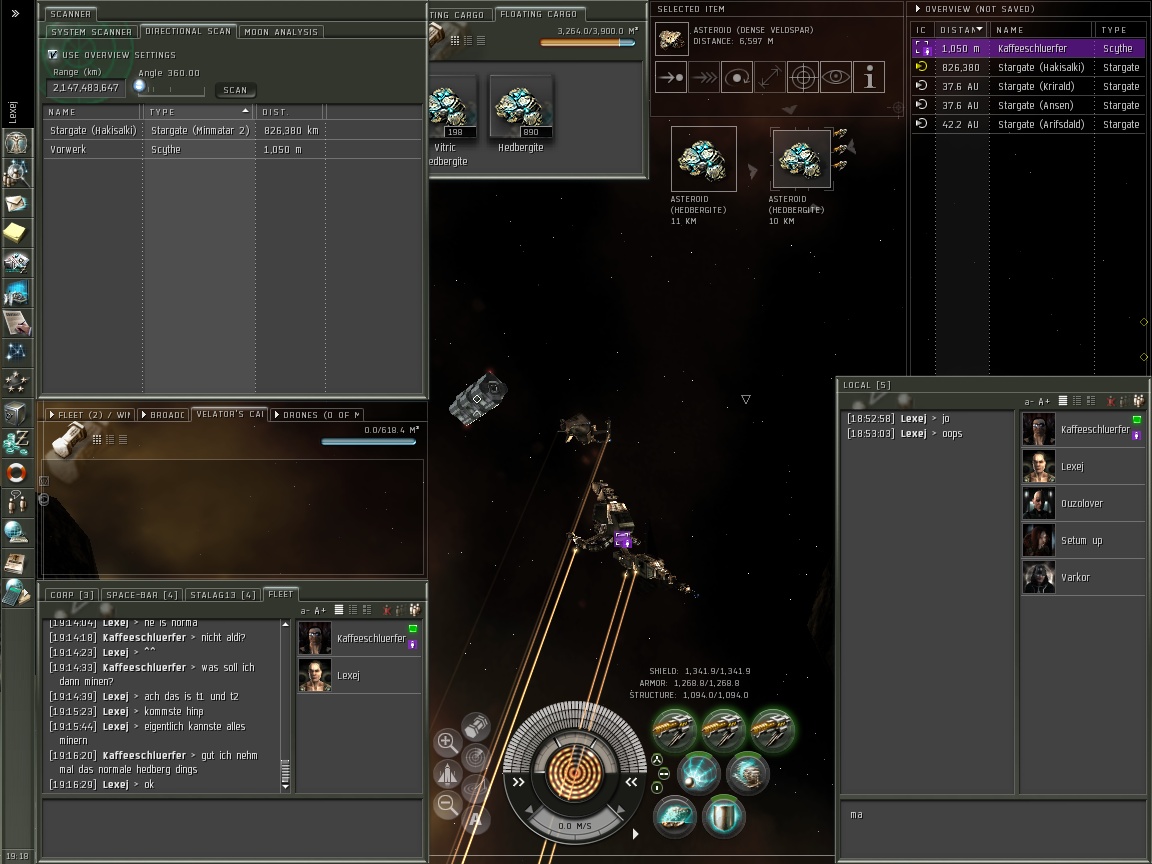This screenshot has width=1152, height=864.
Task: Select the Asteroid (Hedbergite) 11 km target
Action: pyautogui.click(x=703, y=159)
